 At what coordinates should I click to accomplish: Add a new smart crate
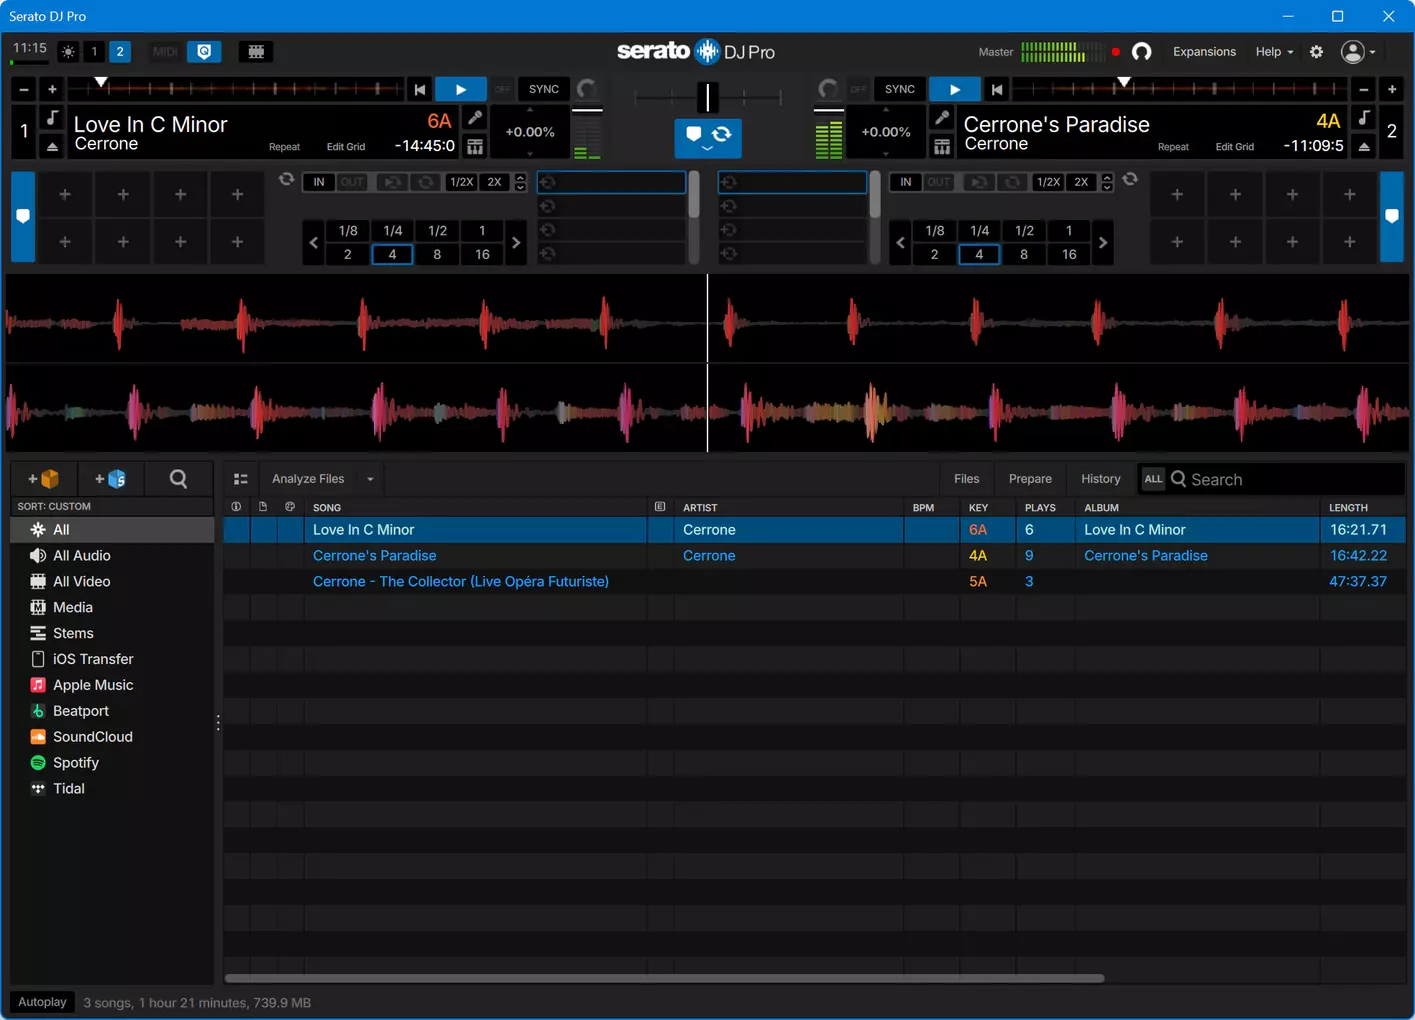[110, 479]
